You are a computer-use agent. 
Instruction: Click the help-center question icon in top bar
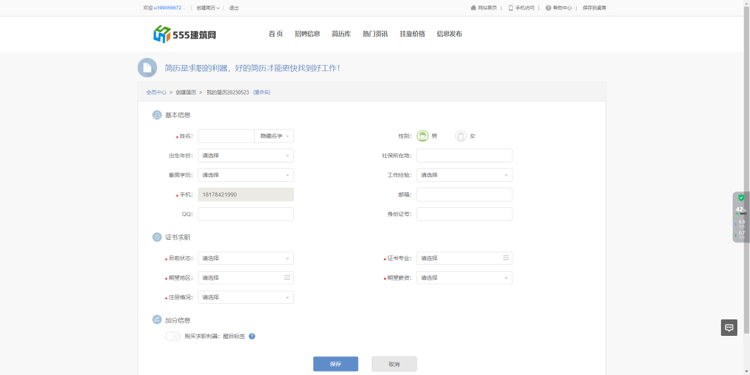pos(548,8)
